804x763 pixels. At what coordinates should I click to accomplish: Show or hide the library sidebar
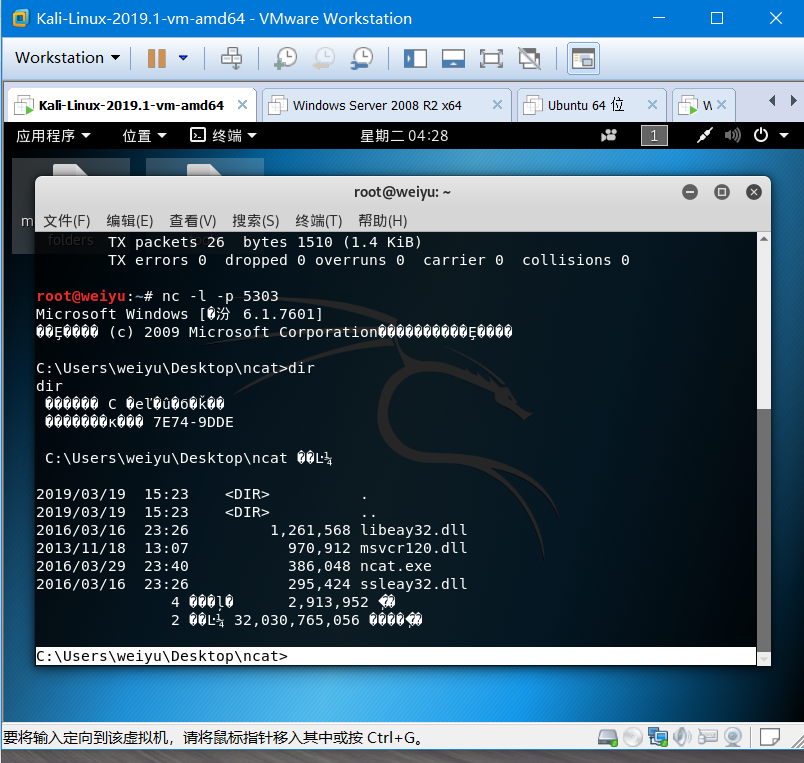tap(415, 58)
